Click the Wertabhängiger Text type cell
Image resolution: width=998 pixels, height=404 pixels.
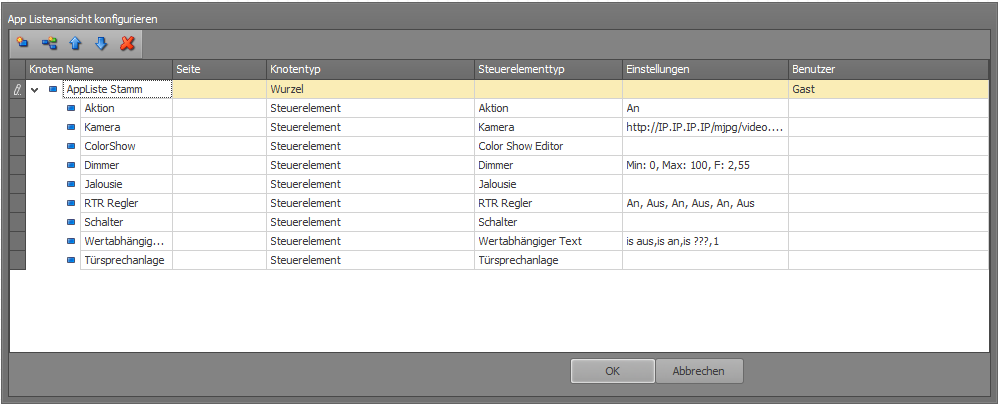point(548,242)
